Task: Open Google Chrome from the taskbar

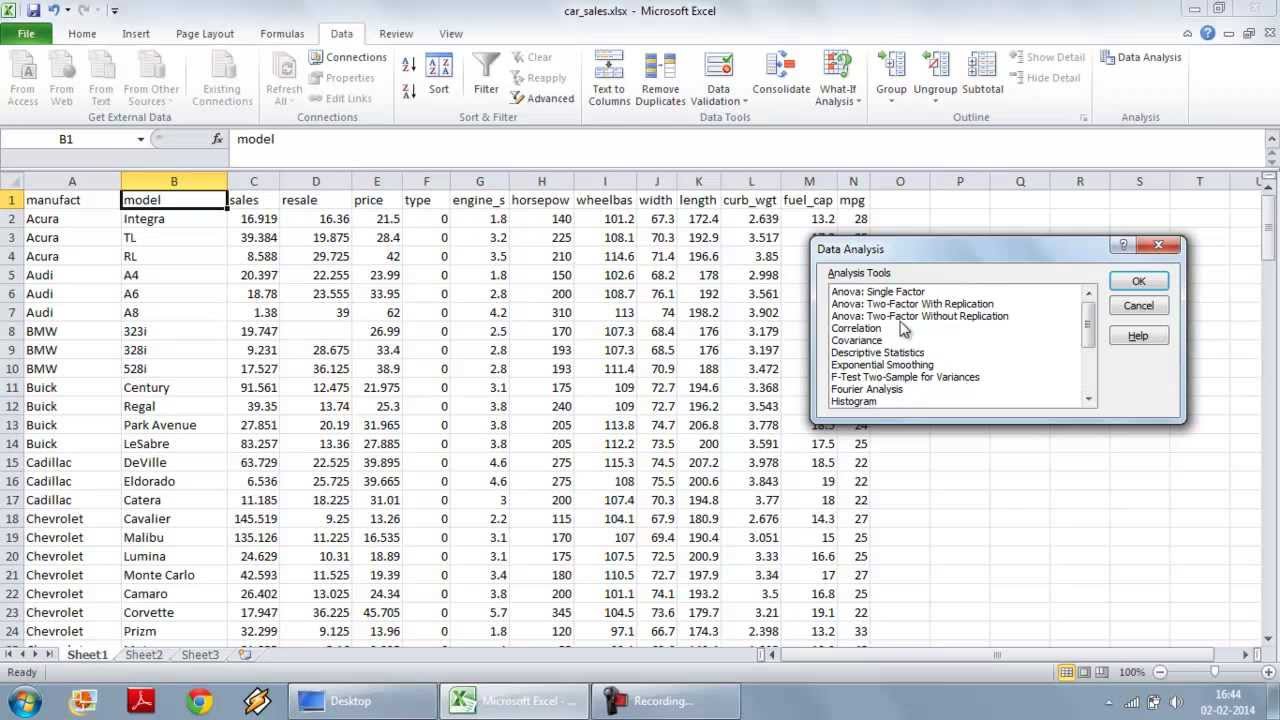Action: click(x=200, y=702)
